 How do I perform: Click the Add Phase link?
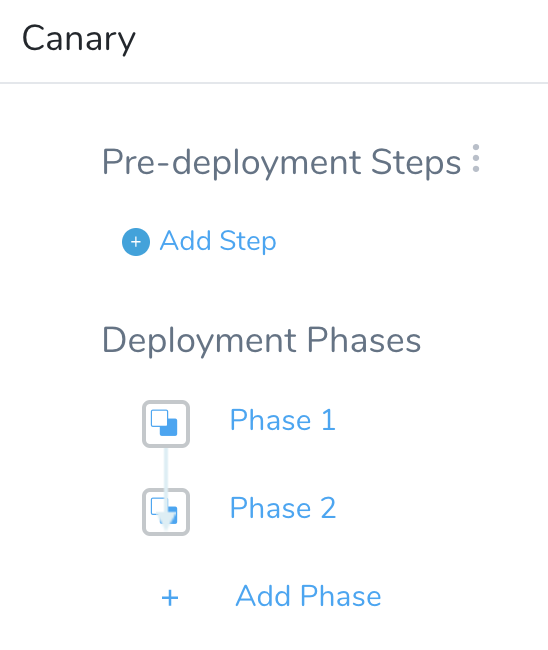coord(308,596)
